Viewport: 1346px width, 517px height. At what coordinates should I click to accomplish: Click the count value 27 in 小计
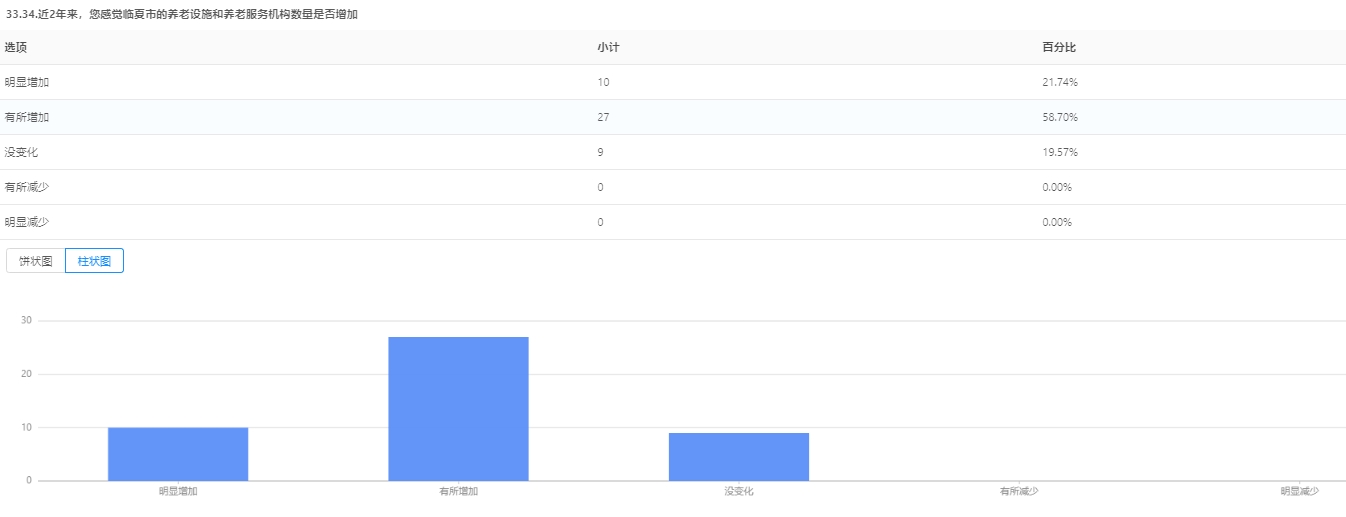603,117
